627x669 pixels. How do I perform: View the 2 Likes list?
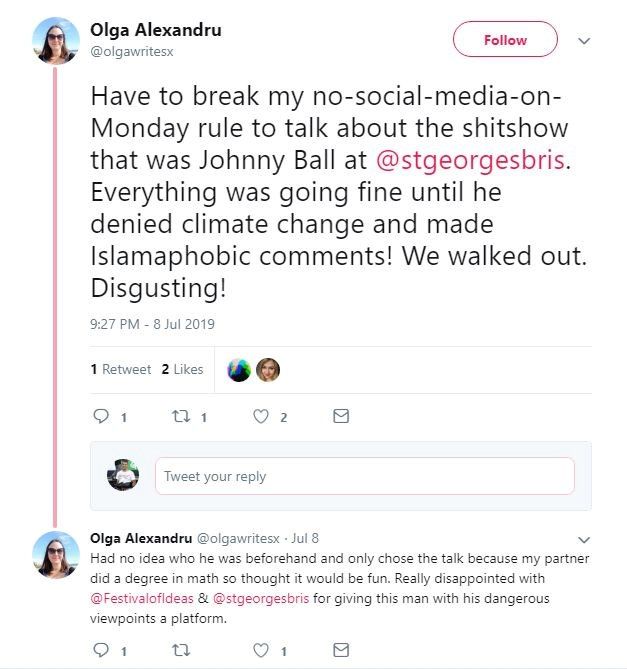(x=182, y=369)
